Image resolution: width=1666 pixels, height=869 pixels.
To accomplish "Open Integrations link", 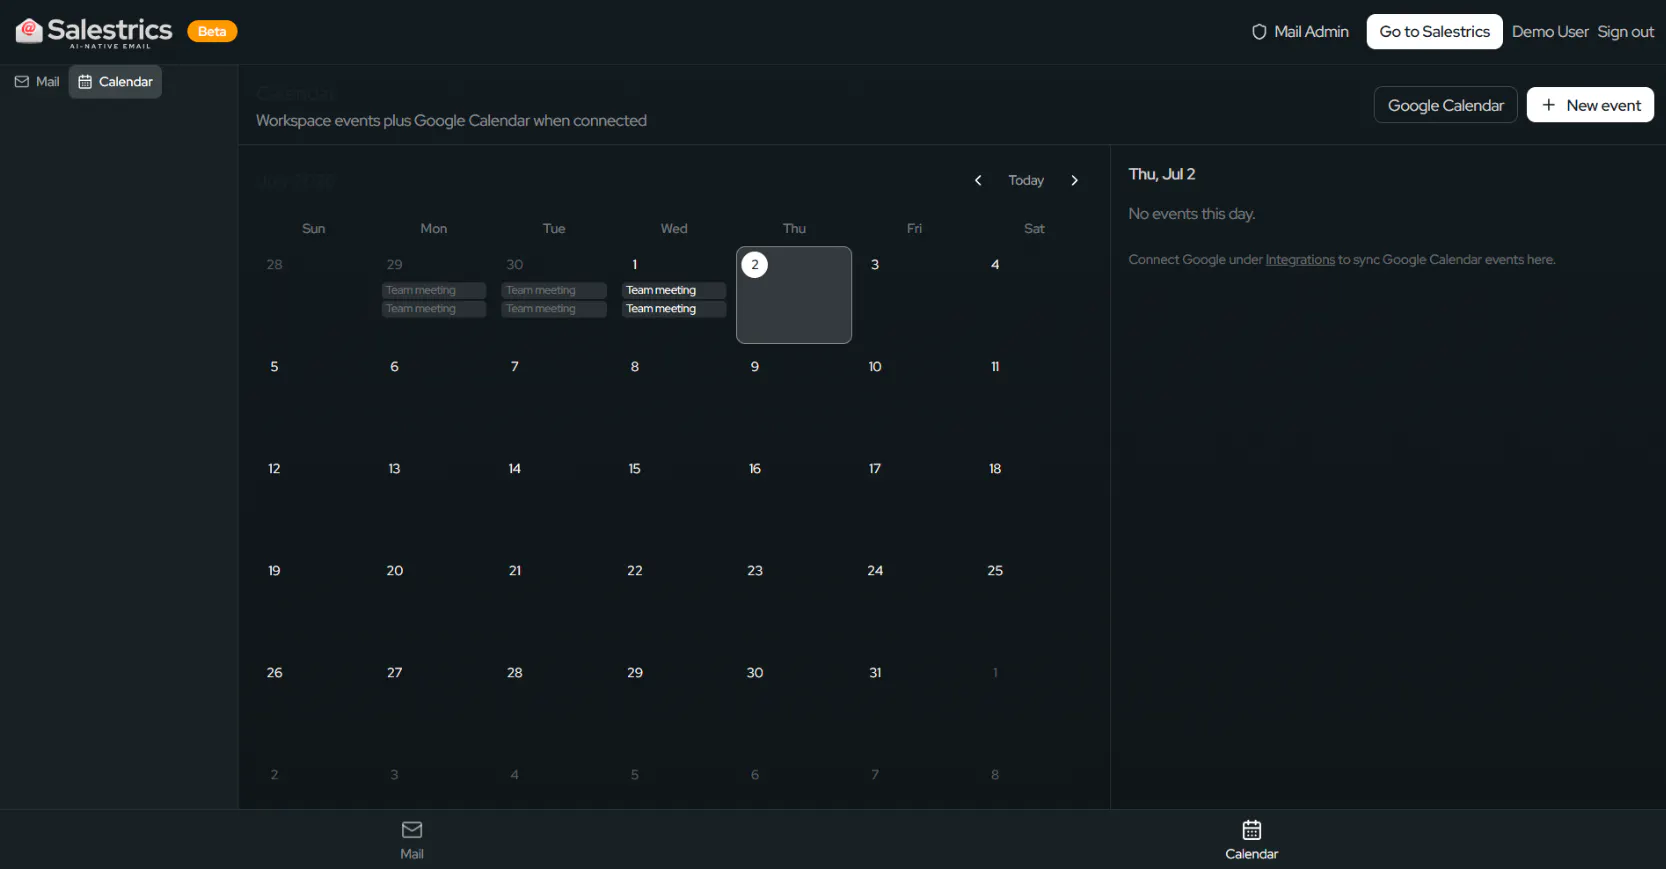I will 1300,260.
